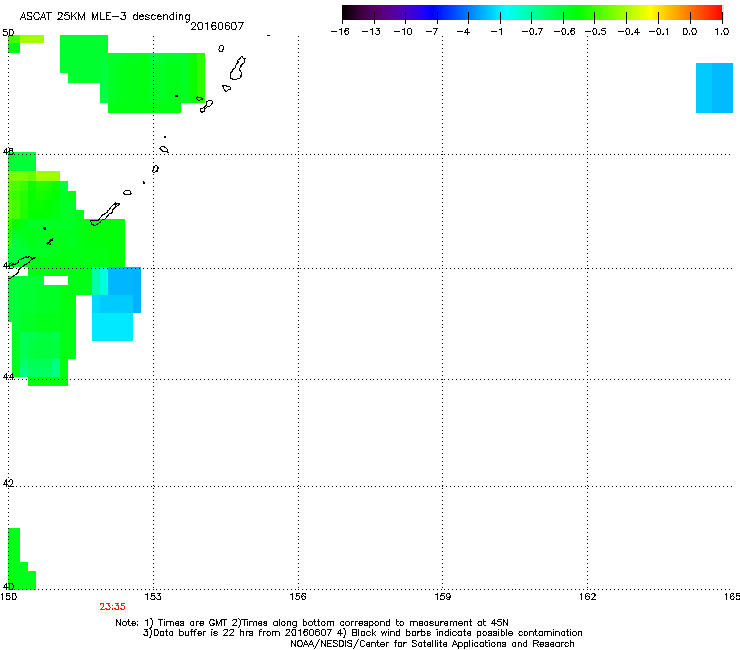Click the 159 longitude axis label
Viewport: 740px width, 650px height.
click(x=443, y=597)
